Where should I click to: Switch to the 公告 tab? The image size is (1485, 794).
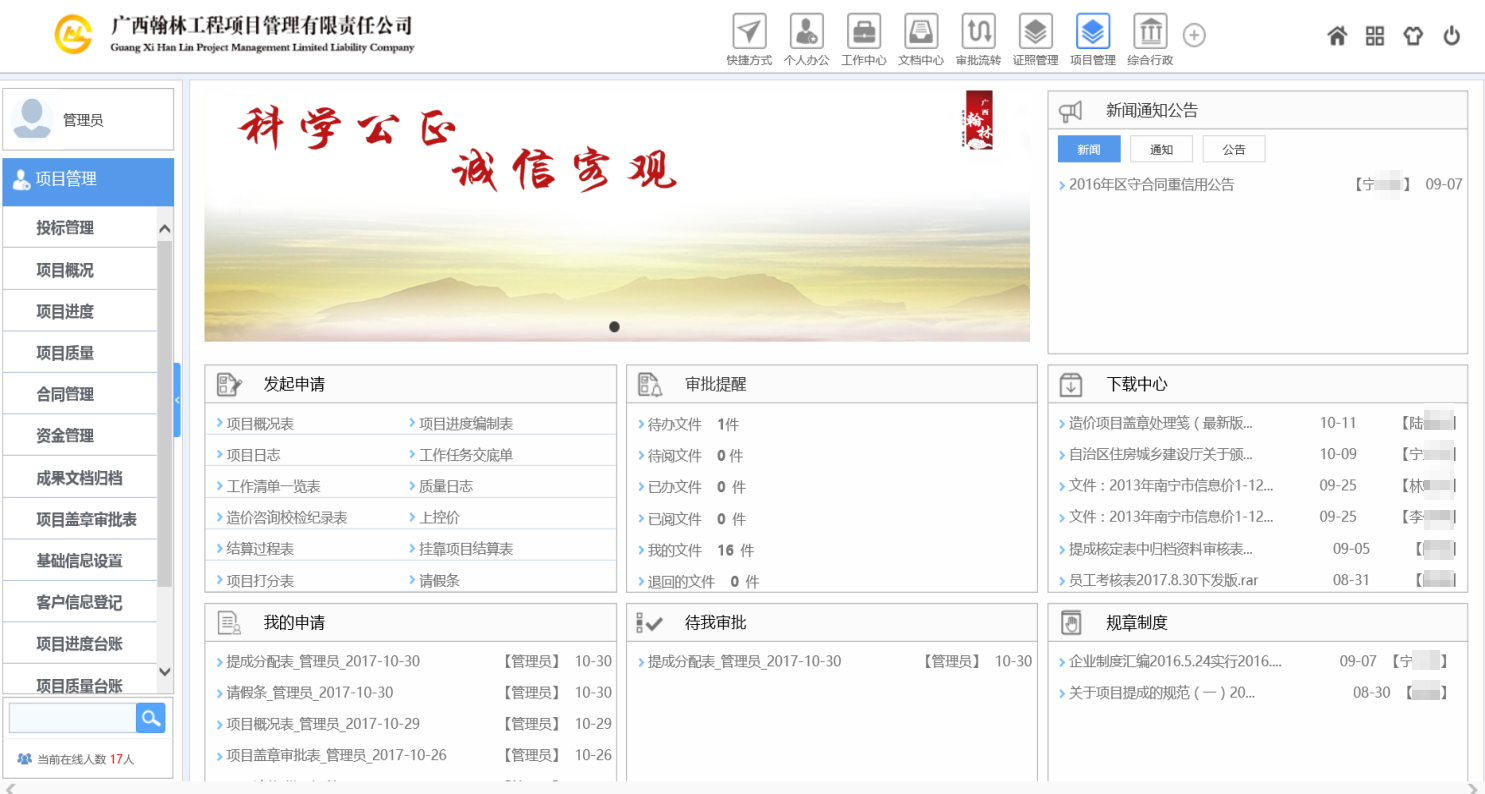pyautogui.click(x=1233, y=149)
